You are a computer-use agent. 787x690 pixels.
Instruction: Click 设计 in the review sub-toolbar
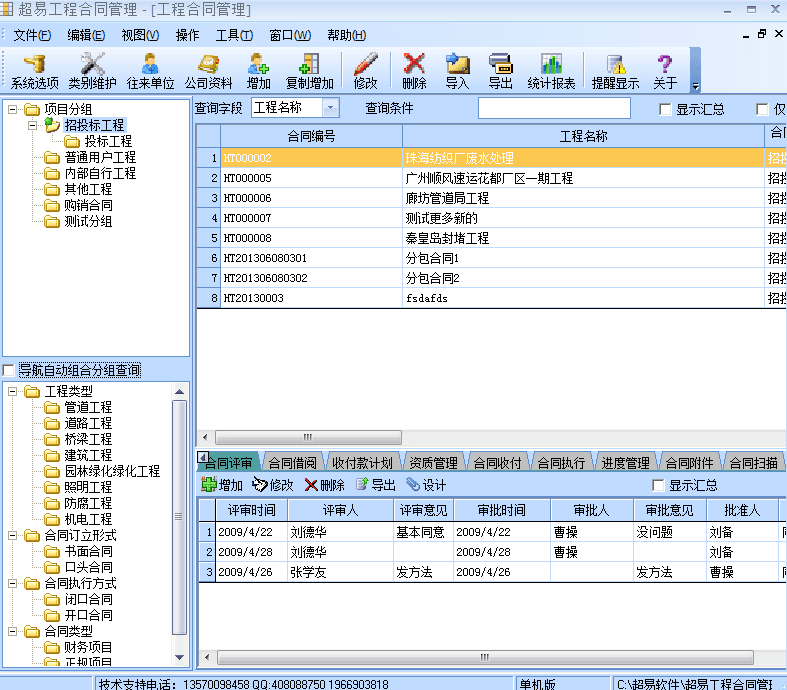(x=426, y=485)
